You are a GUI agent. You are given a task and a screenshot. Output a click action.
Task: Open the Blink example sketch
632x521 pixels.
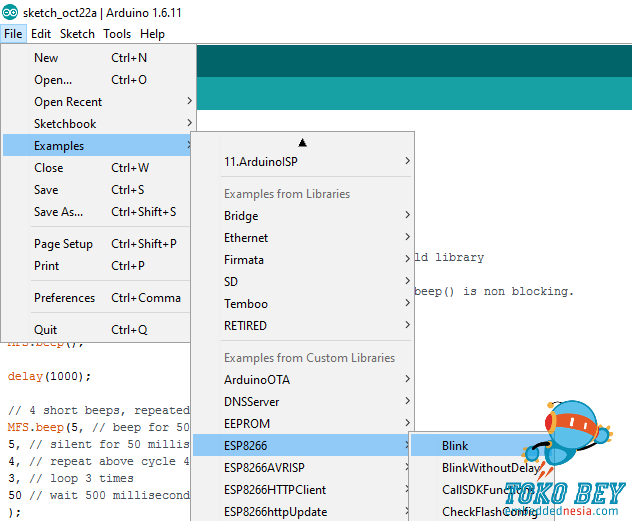(482, 445)
